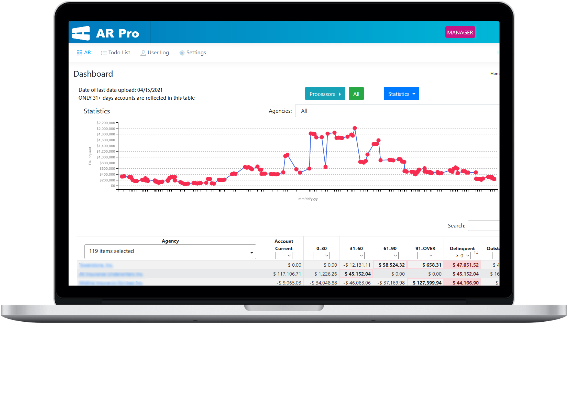Screen dimensions: 570x400
Task: Click the Dashboard heading
Action: 93,74
